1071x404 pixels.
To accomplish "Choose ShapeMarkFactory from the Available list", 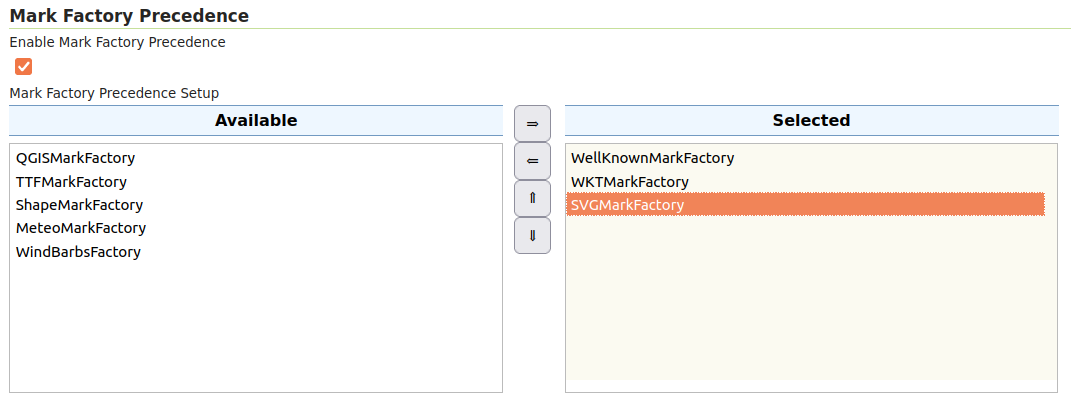I will pyautogui.click(x=79, y=205).
